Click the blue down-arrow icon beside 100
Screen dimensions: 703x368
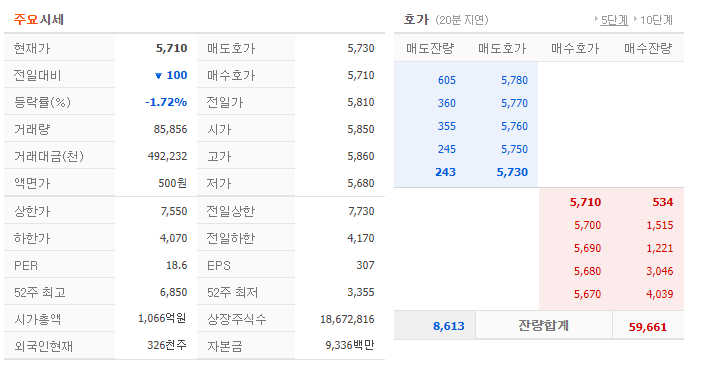[x=158, y=76]
